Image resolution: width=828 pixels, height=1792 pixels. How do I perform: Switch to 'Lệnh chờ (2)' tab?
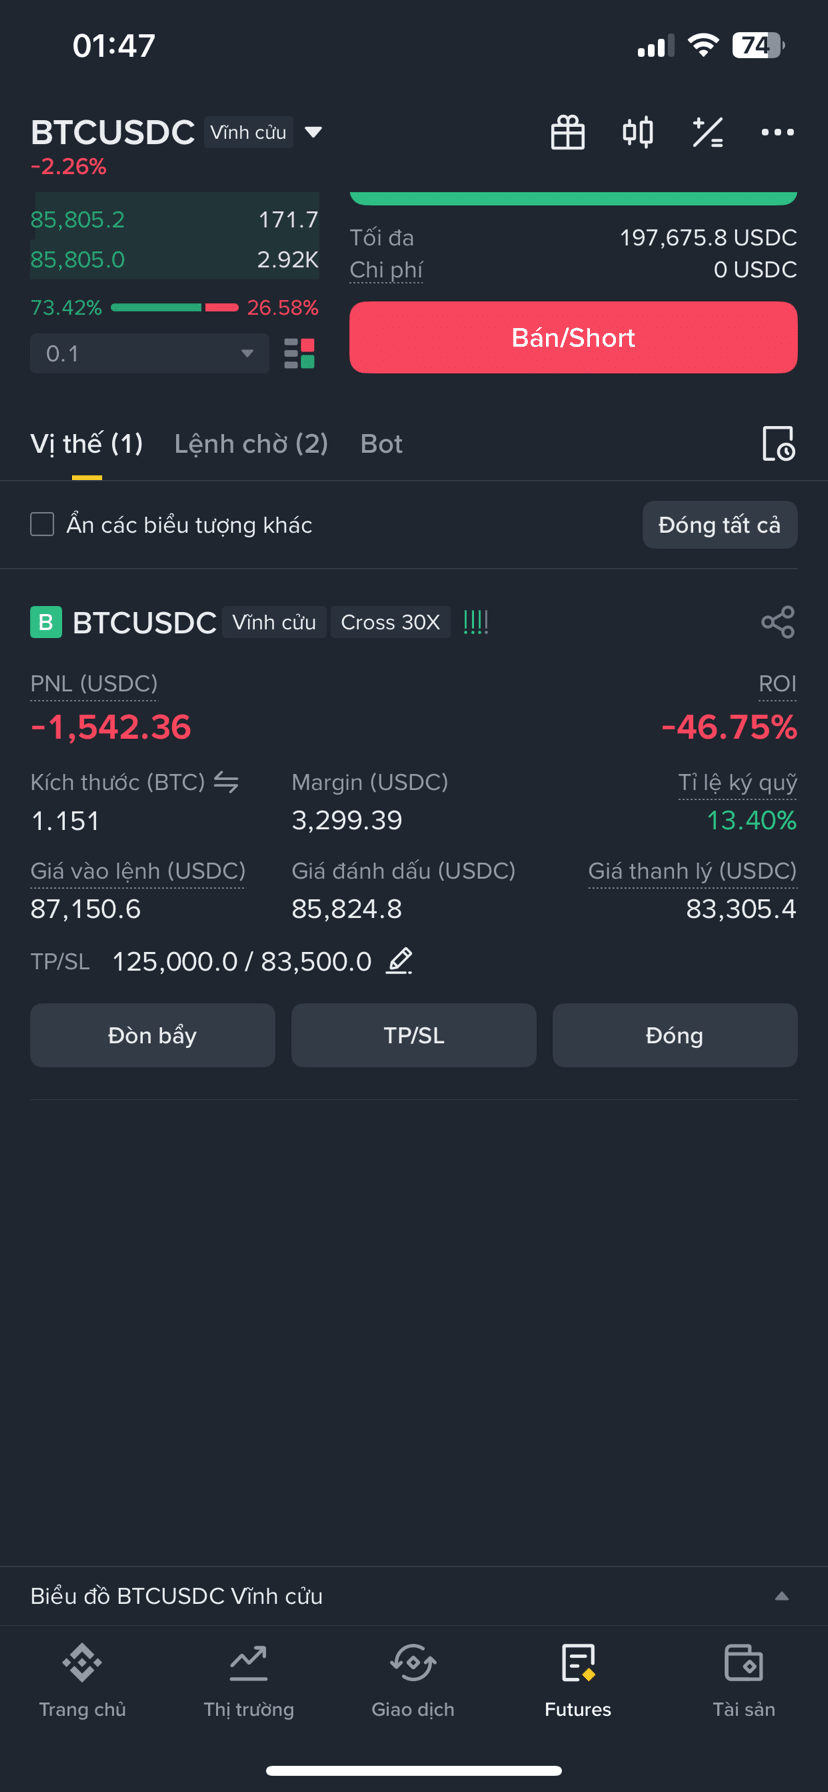point(251,444)
